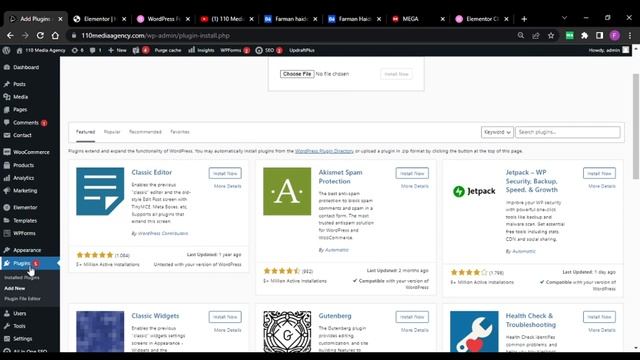Click the Search plugins input field

(x=568, y=132)
